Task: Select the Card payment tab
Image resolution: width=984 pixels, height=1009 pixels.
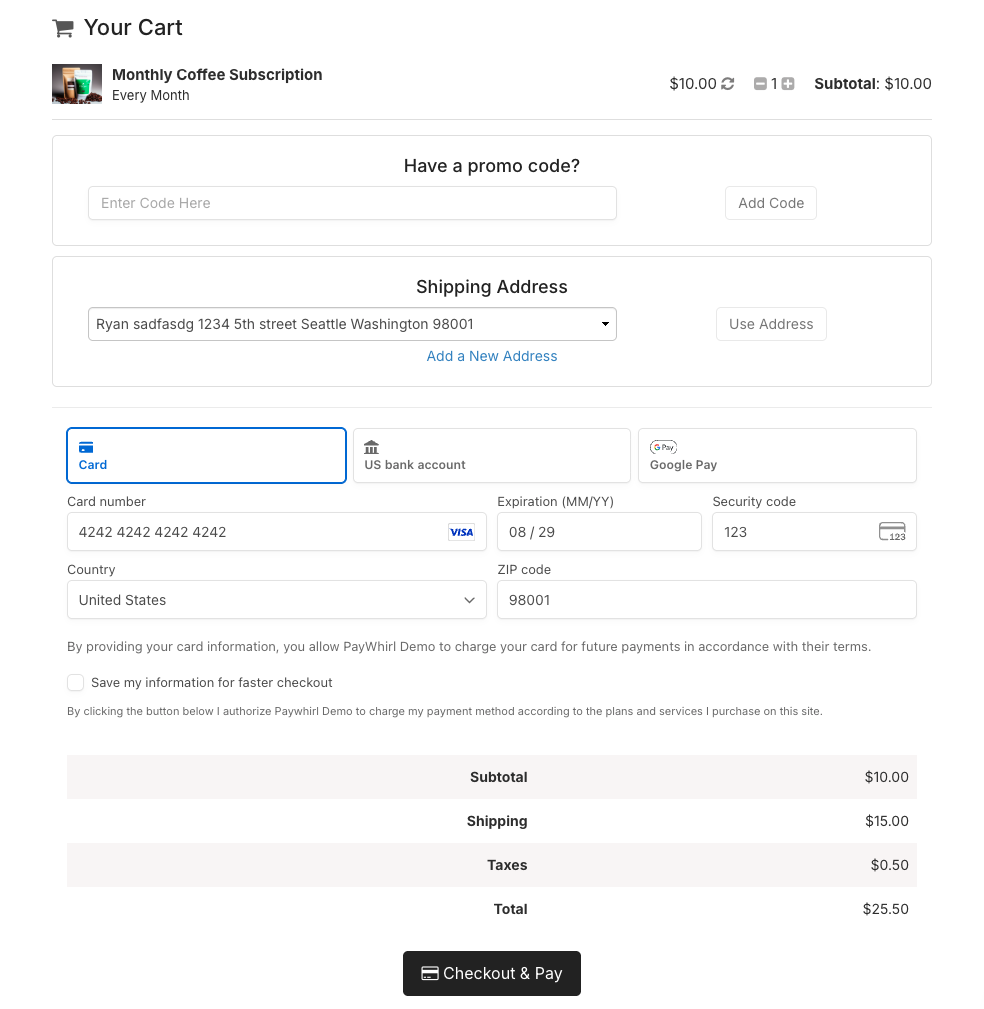Action: (x=206, y=456)
